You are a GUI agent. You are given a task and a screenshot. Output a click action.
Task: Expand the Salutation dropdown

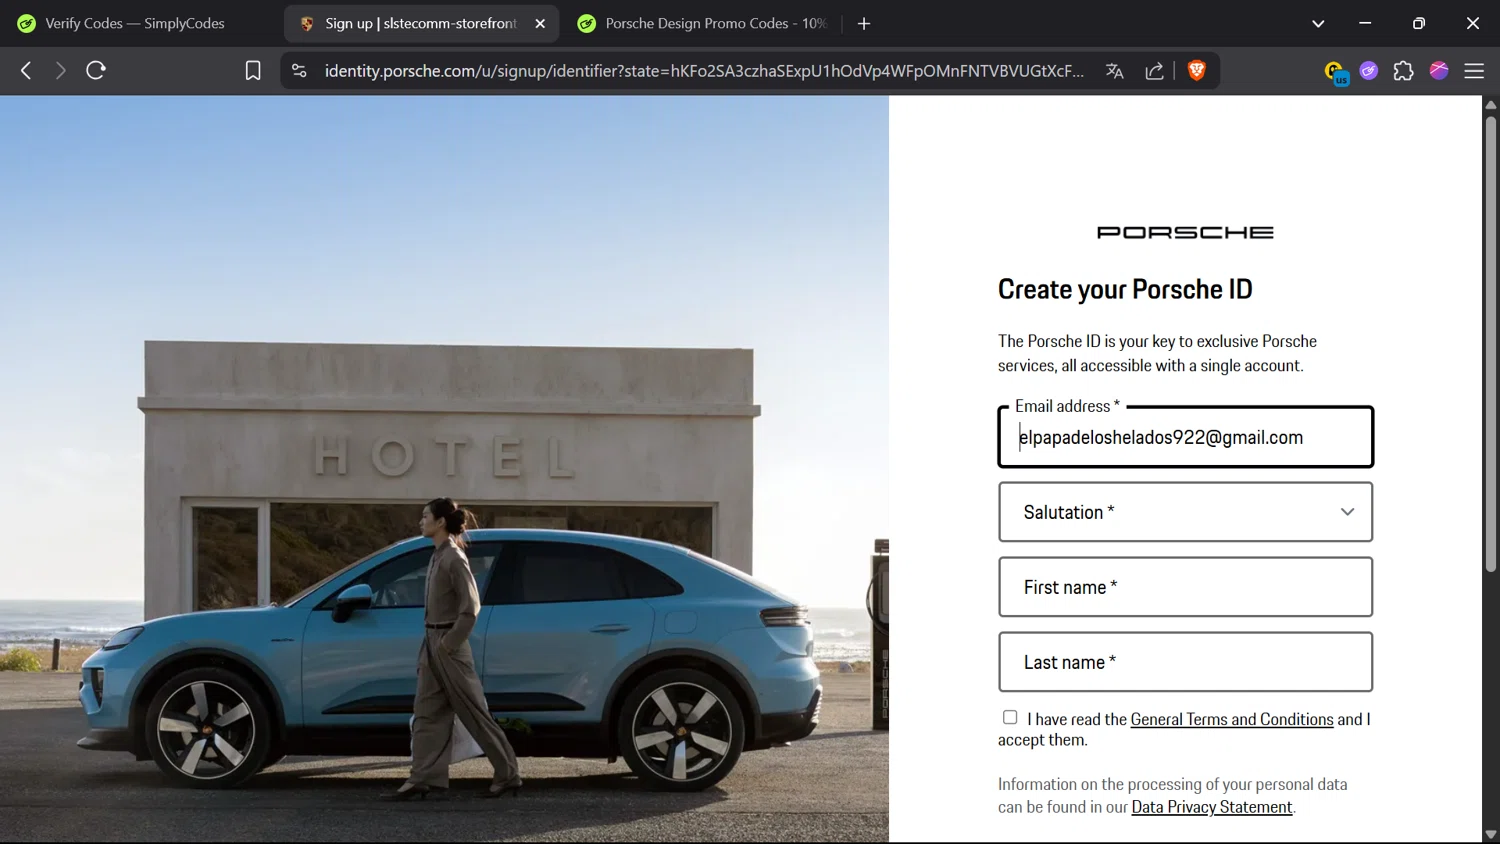point(1185,512)
